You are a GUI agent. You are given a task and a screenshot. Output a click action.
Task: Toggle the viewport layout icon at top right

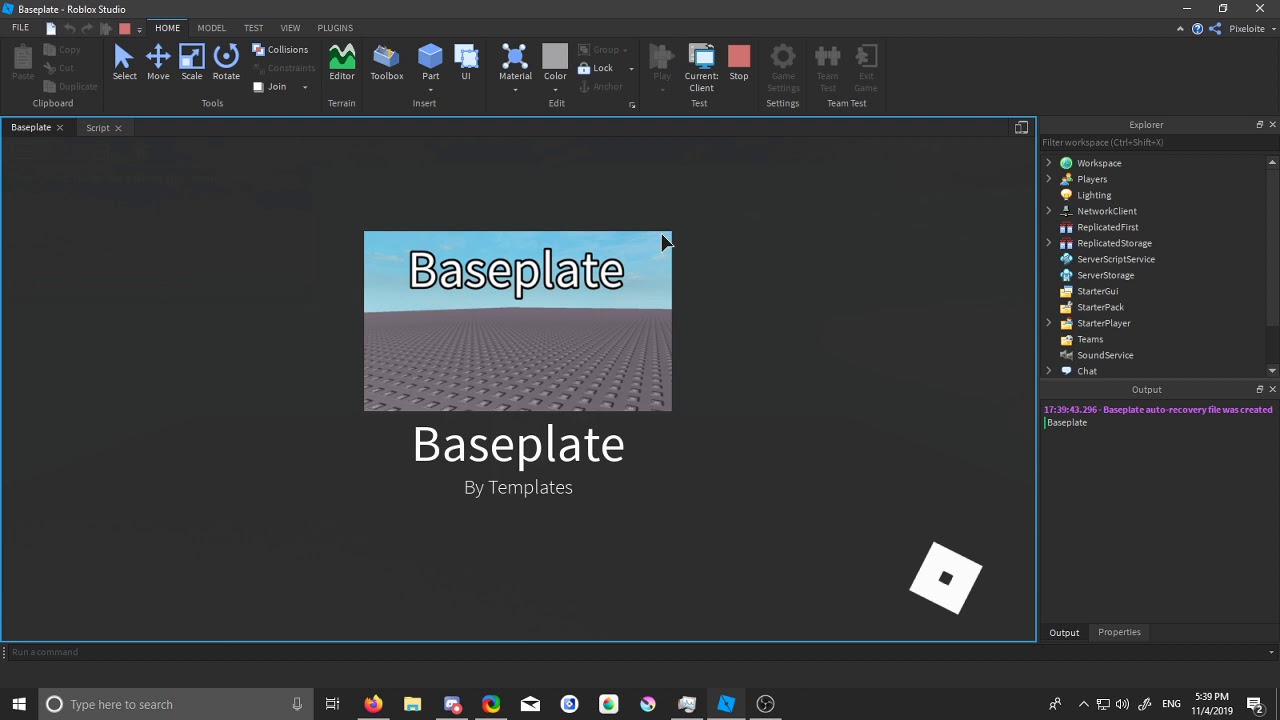[1021, 127]
